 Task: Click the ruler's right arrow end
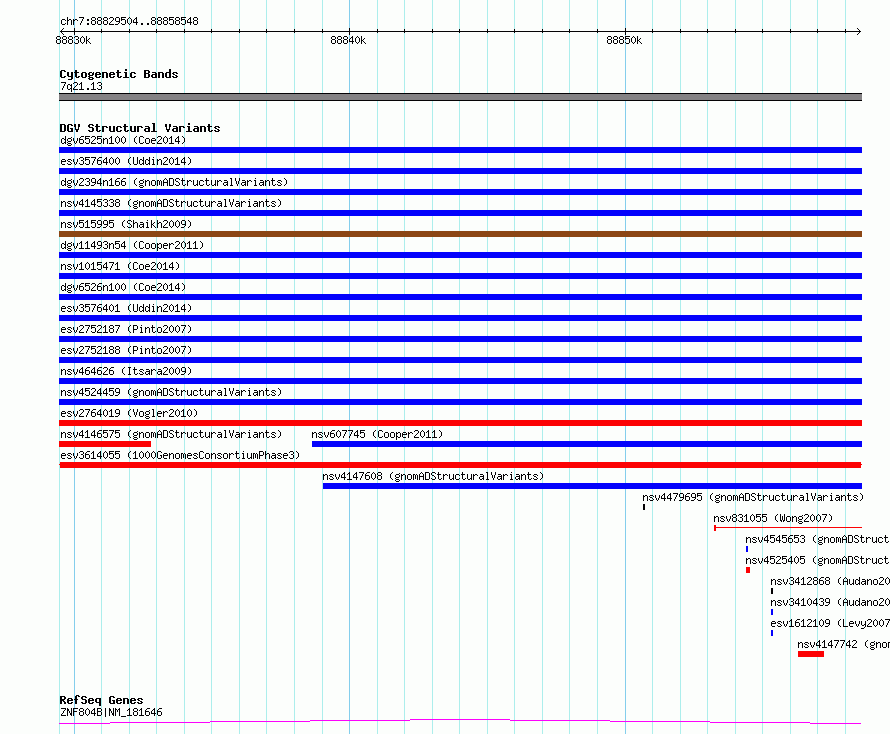pyautogui.click(x=858, y=31)
